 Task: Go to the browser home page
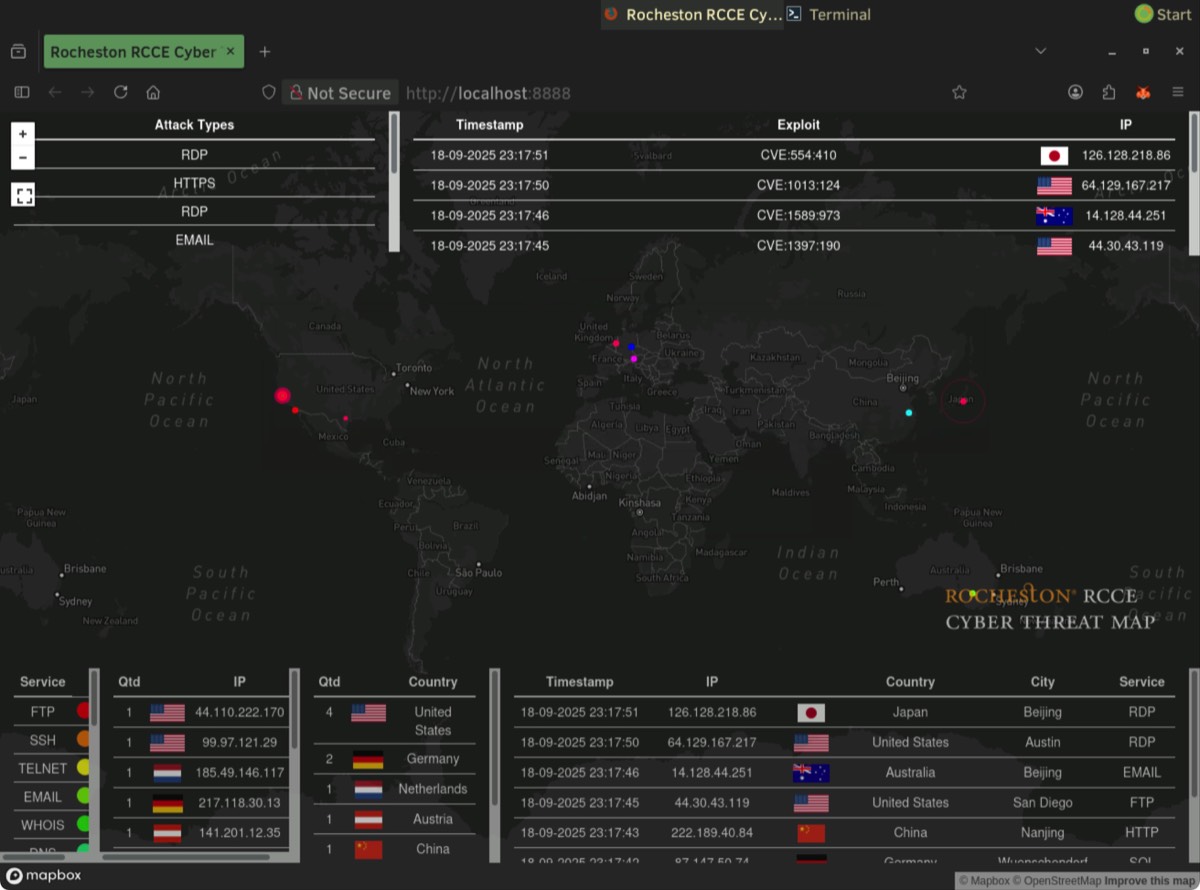pyautogui.click(x=153, y=93)
